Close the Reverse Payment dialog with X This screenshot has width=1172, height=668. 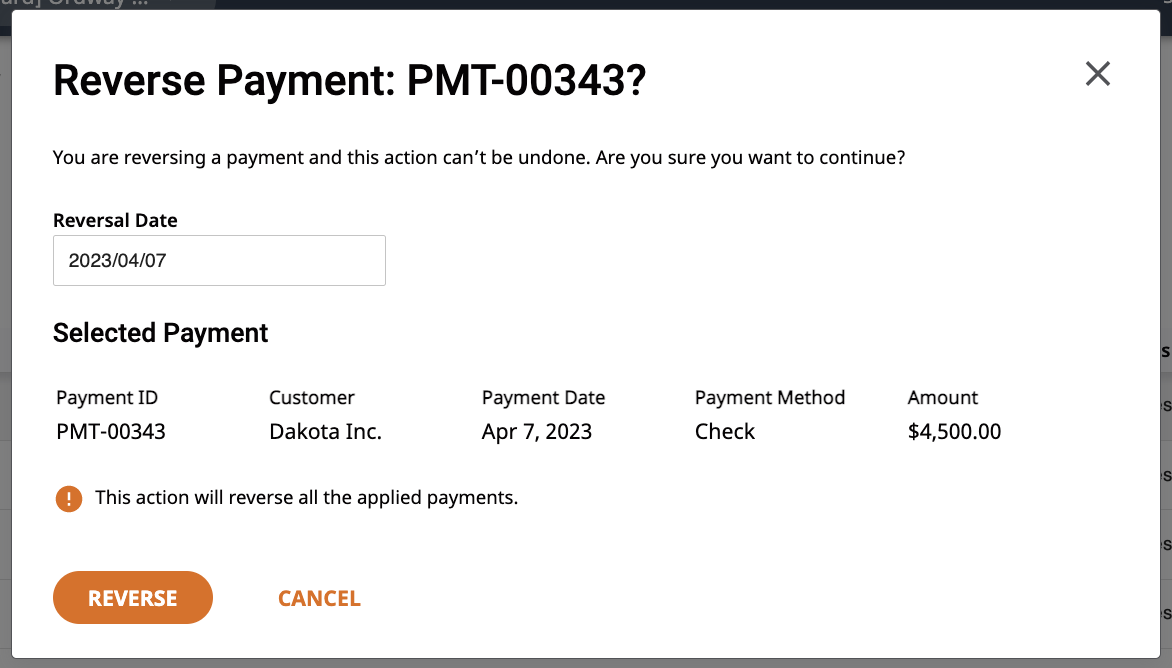(1097, 74)
